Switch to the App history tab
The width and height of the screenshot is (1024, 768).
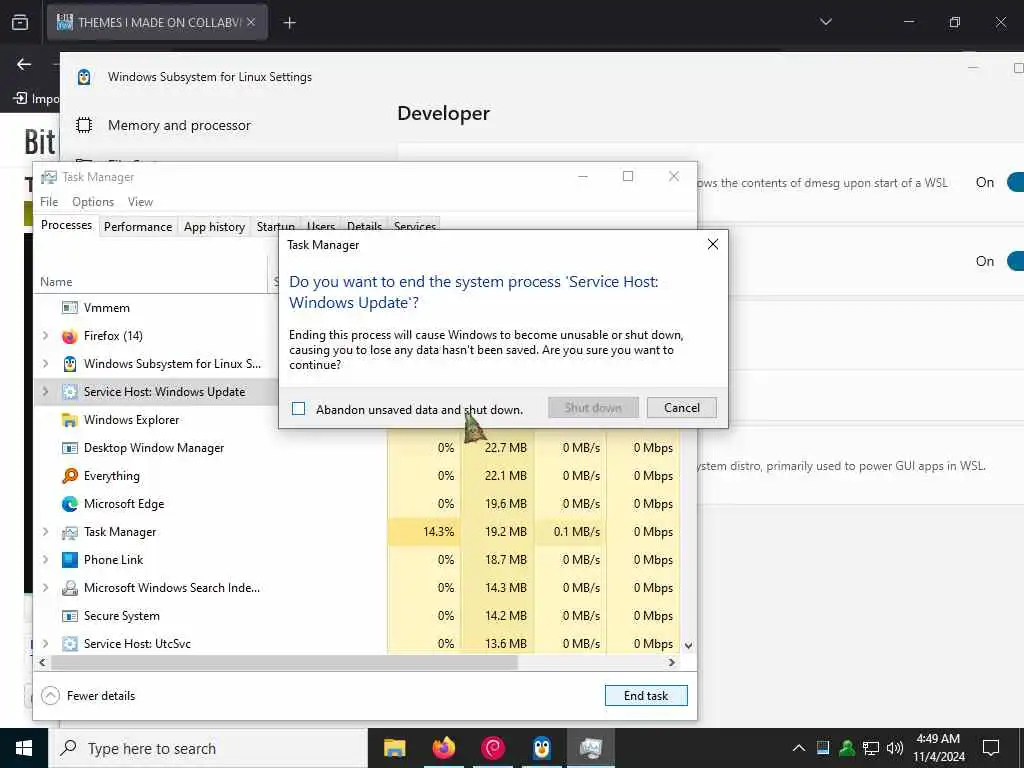pos(214,227)
